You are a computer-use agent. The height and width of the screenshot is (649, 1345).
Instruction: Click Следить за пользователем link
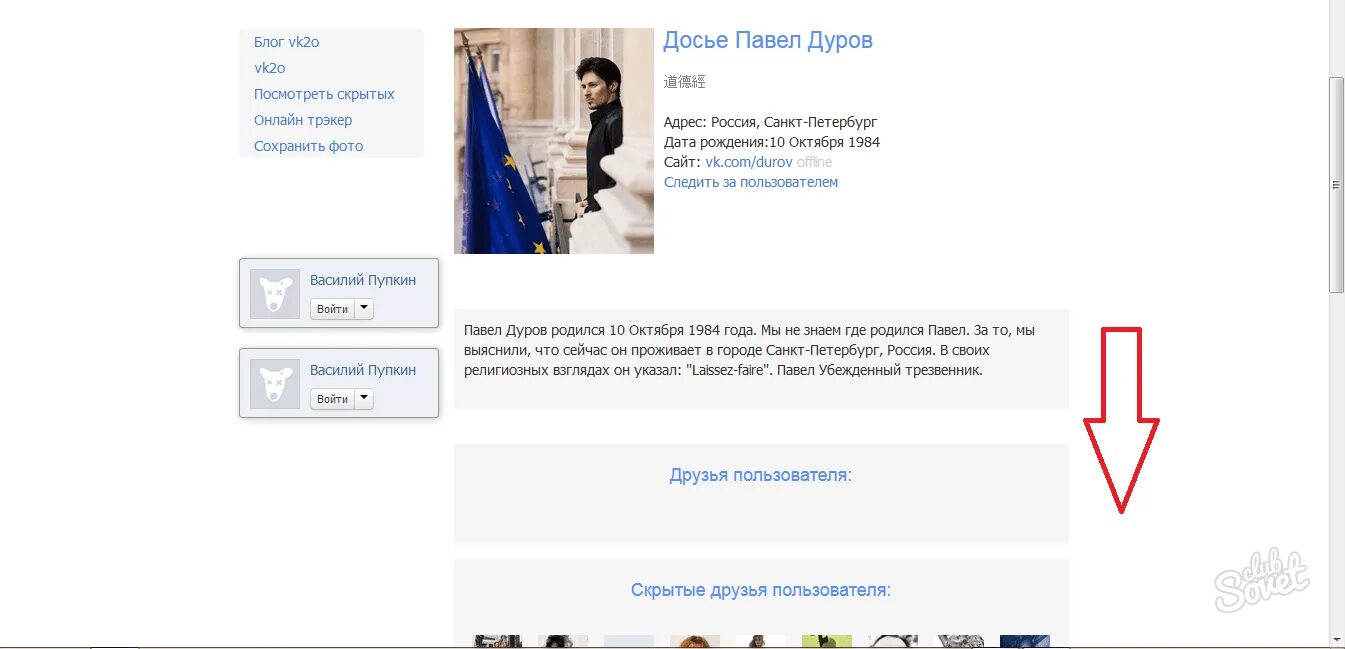[x=751, y=182]
